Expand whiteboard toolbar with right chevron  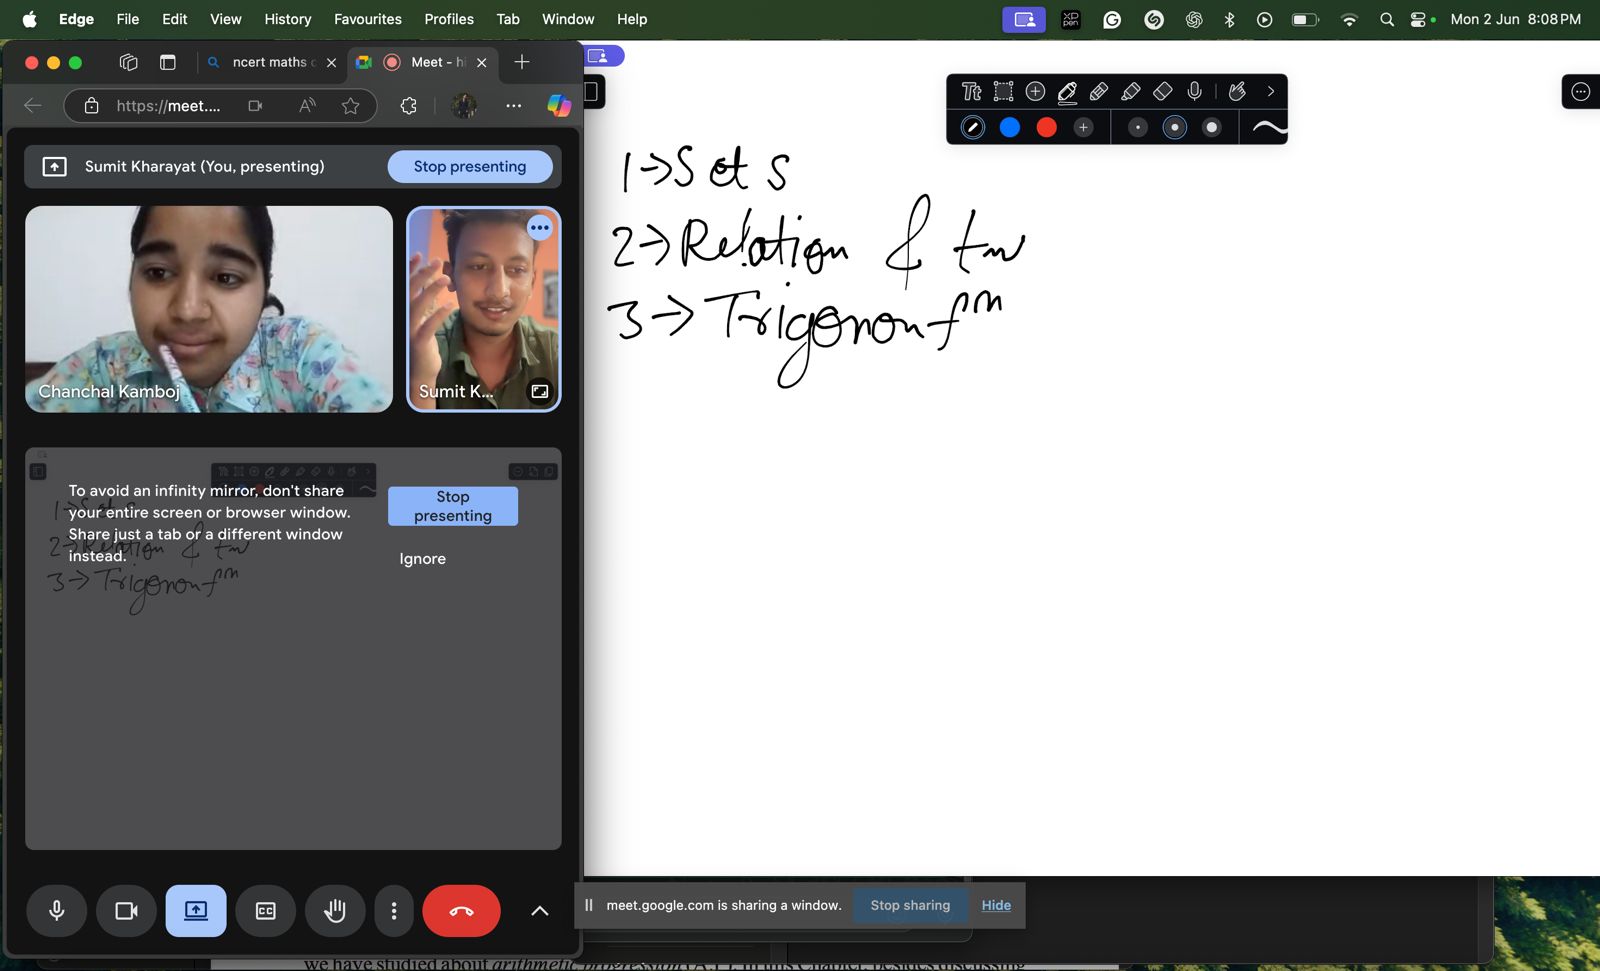pos(1271,92)
